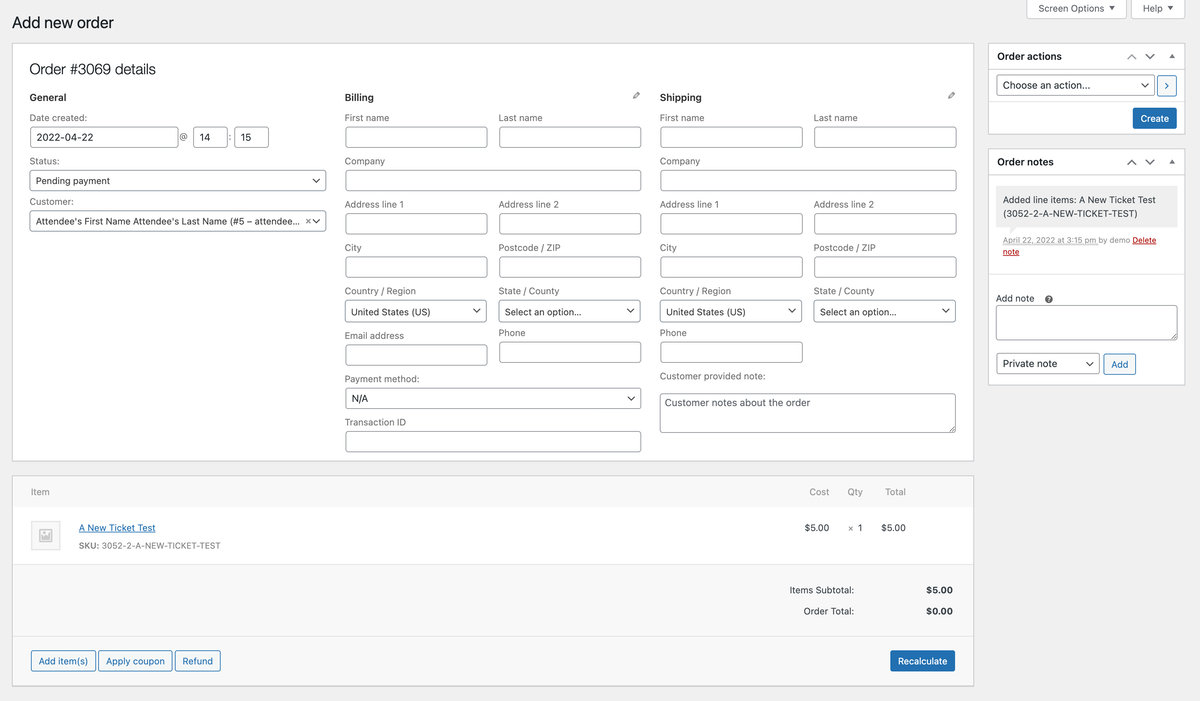1200x701 pixels.
Task: Open billing State / County dropdown
Action: click(570, 312)
